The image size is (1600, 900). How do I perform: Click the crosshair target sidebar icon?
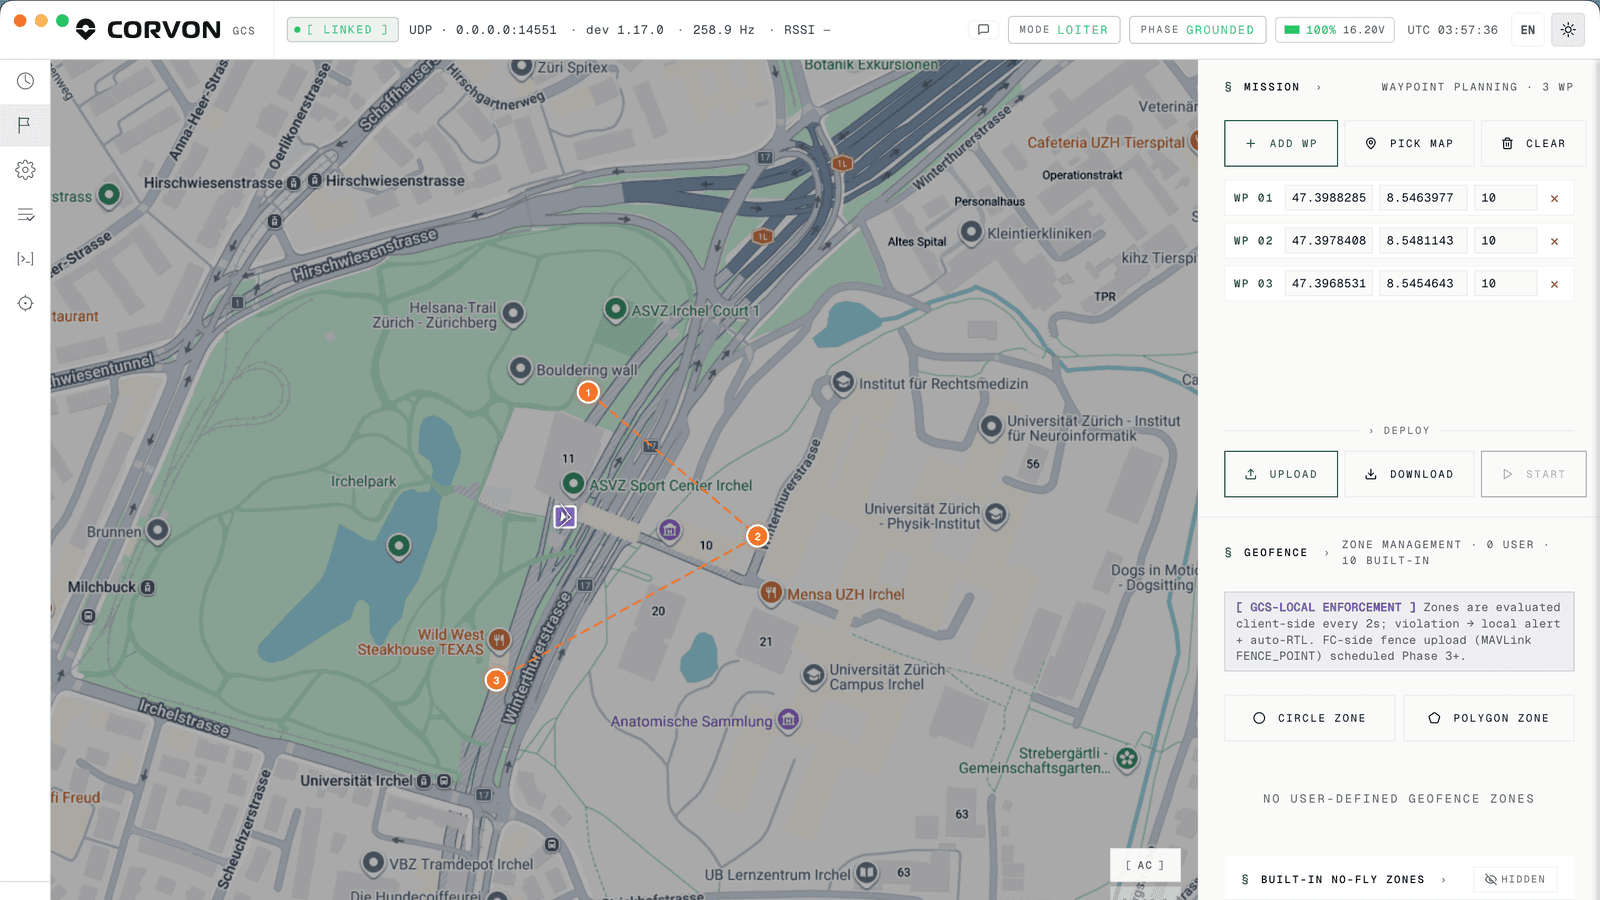coord(25,303)
